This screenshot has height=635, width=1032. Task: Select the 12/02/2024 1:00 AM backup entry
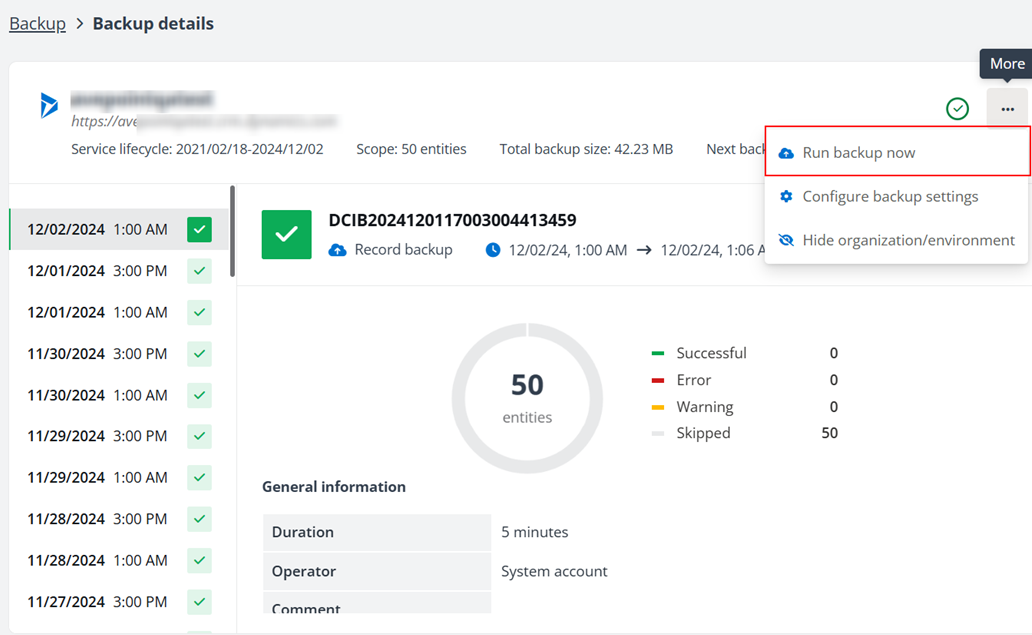pyautogui.click(x=97, y=230)
